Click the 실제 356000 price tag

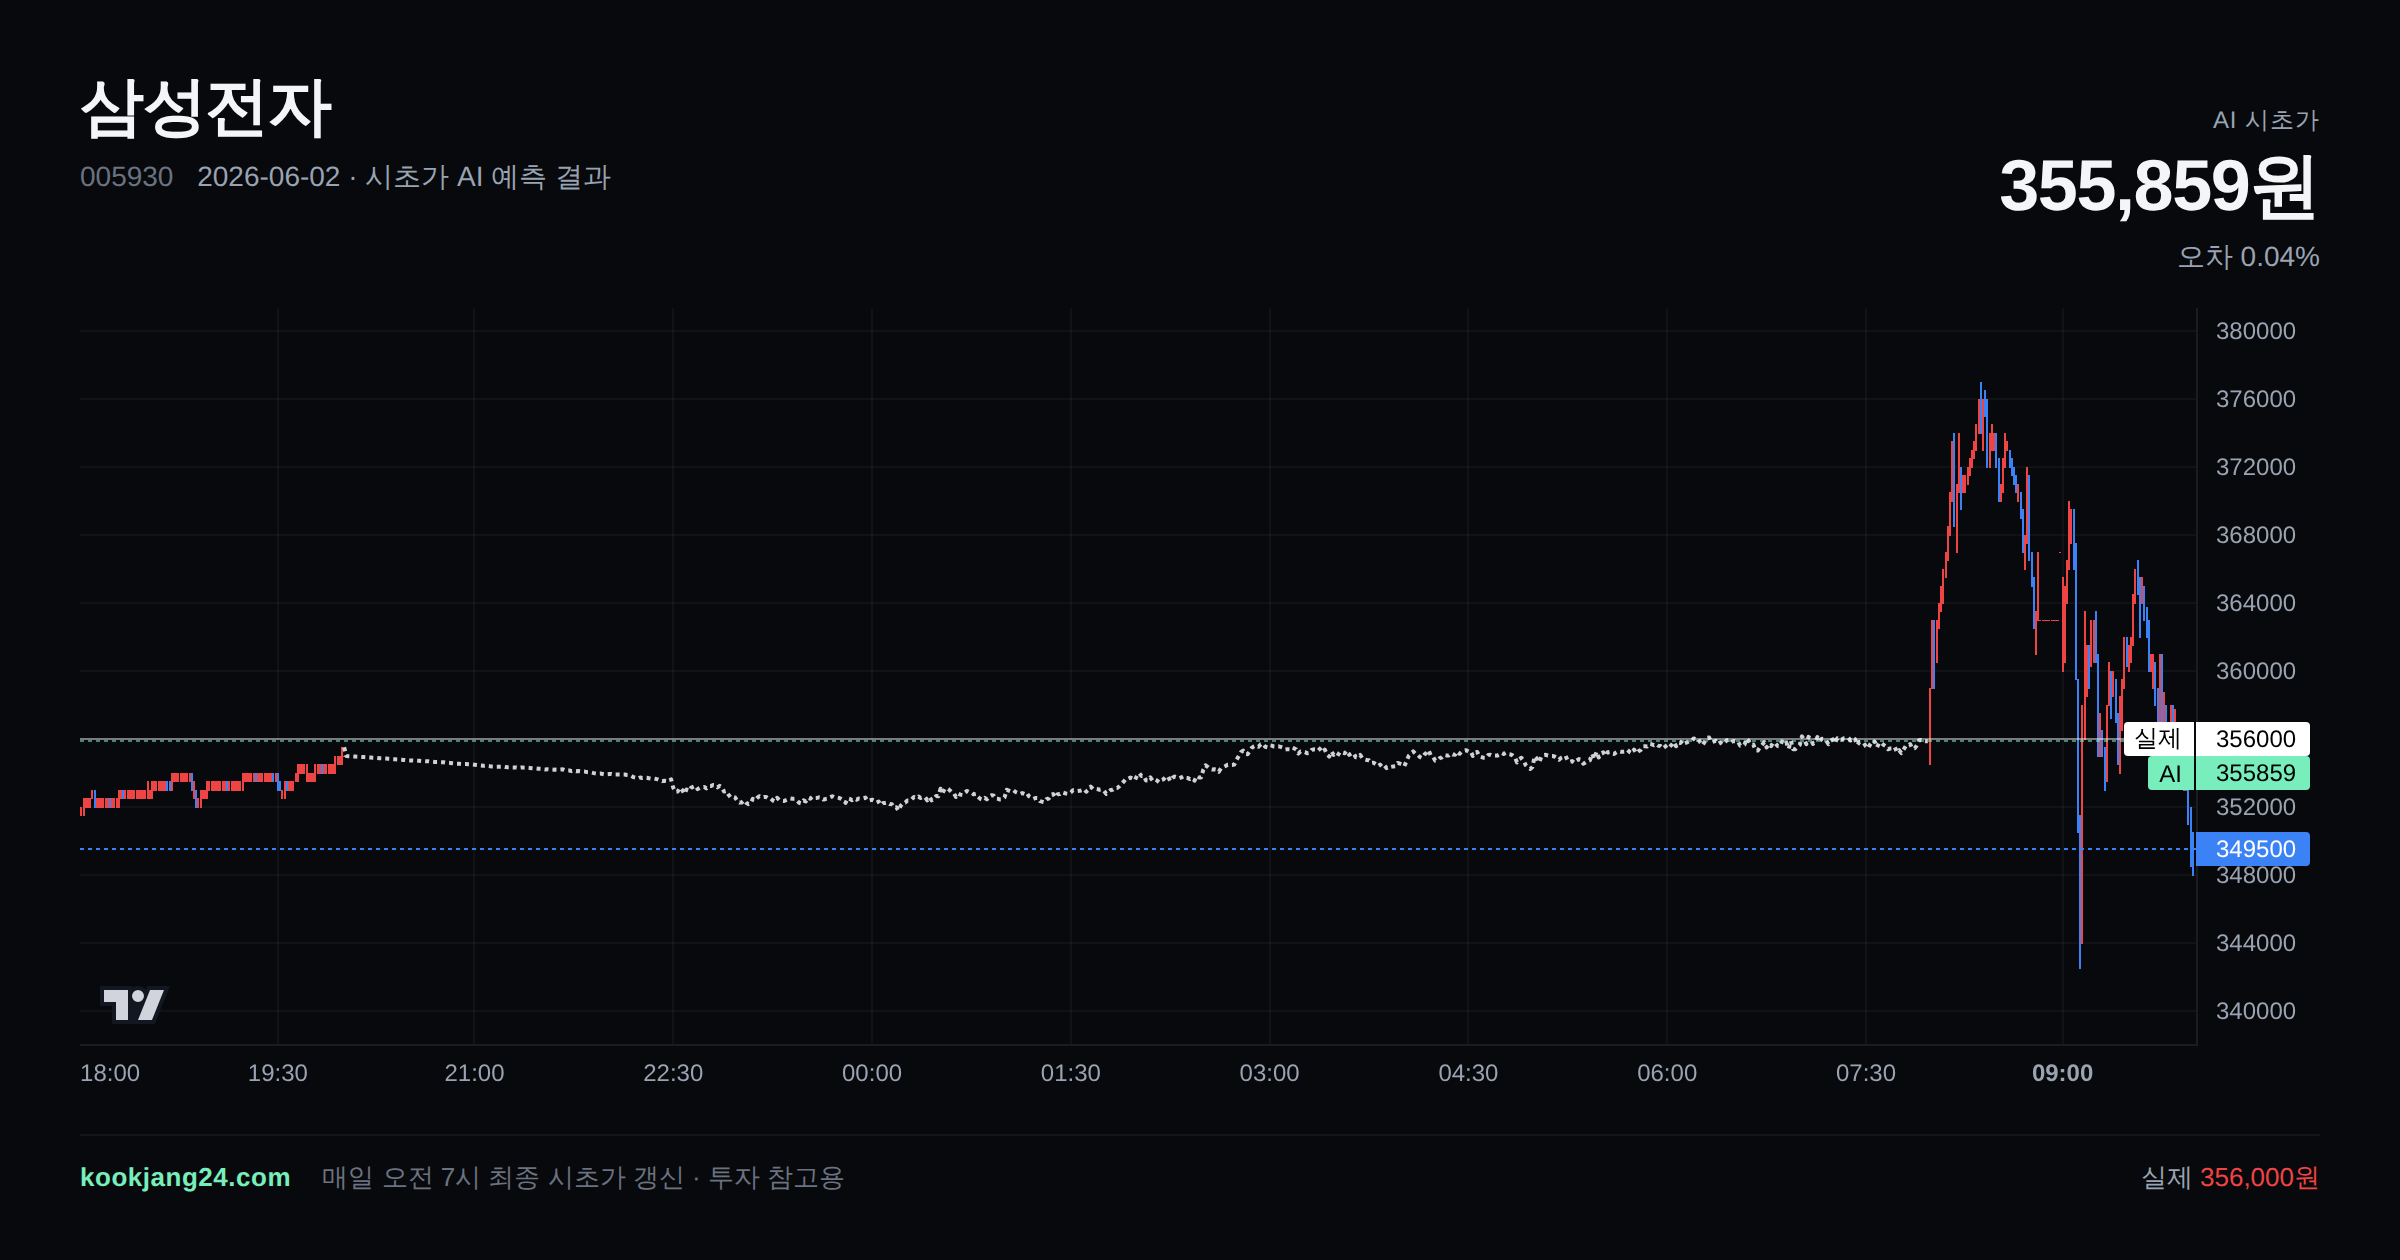2216,739
